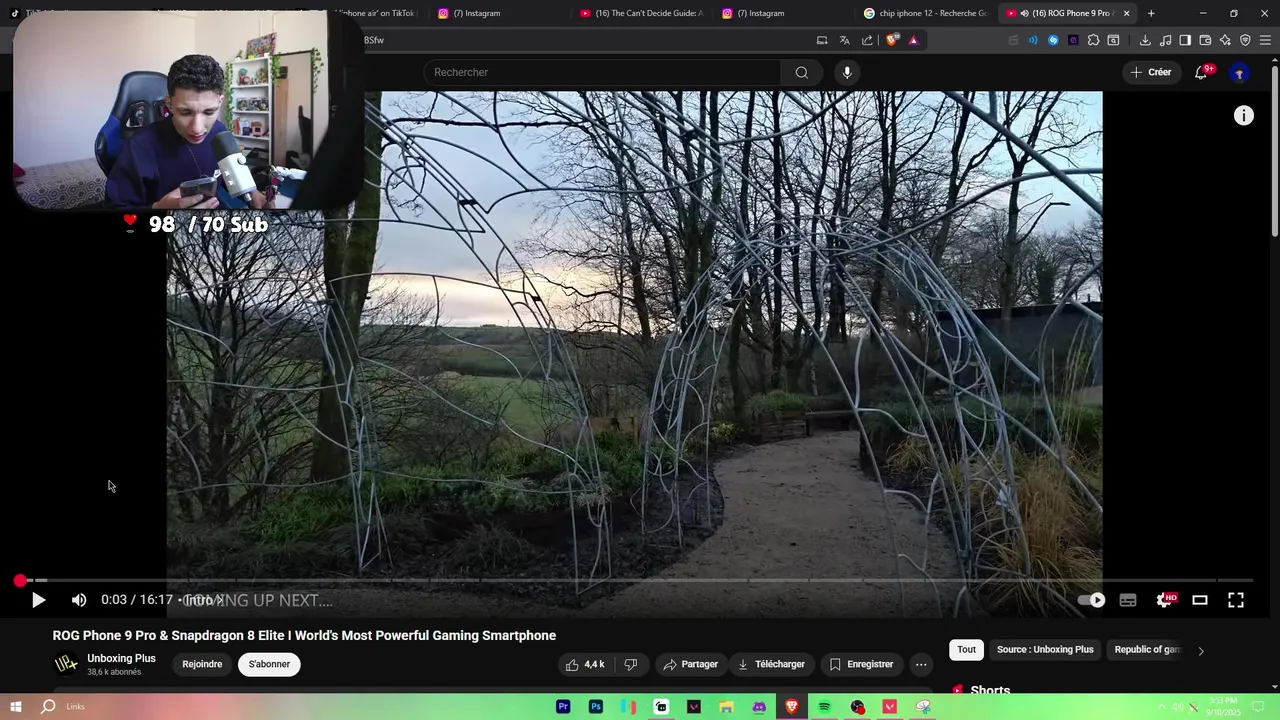Click the Rechercher search field
Screen dimensions: 1280x720
coord(602,72)
